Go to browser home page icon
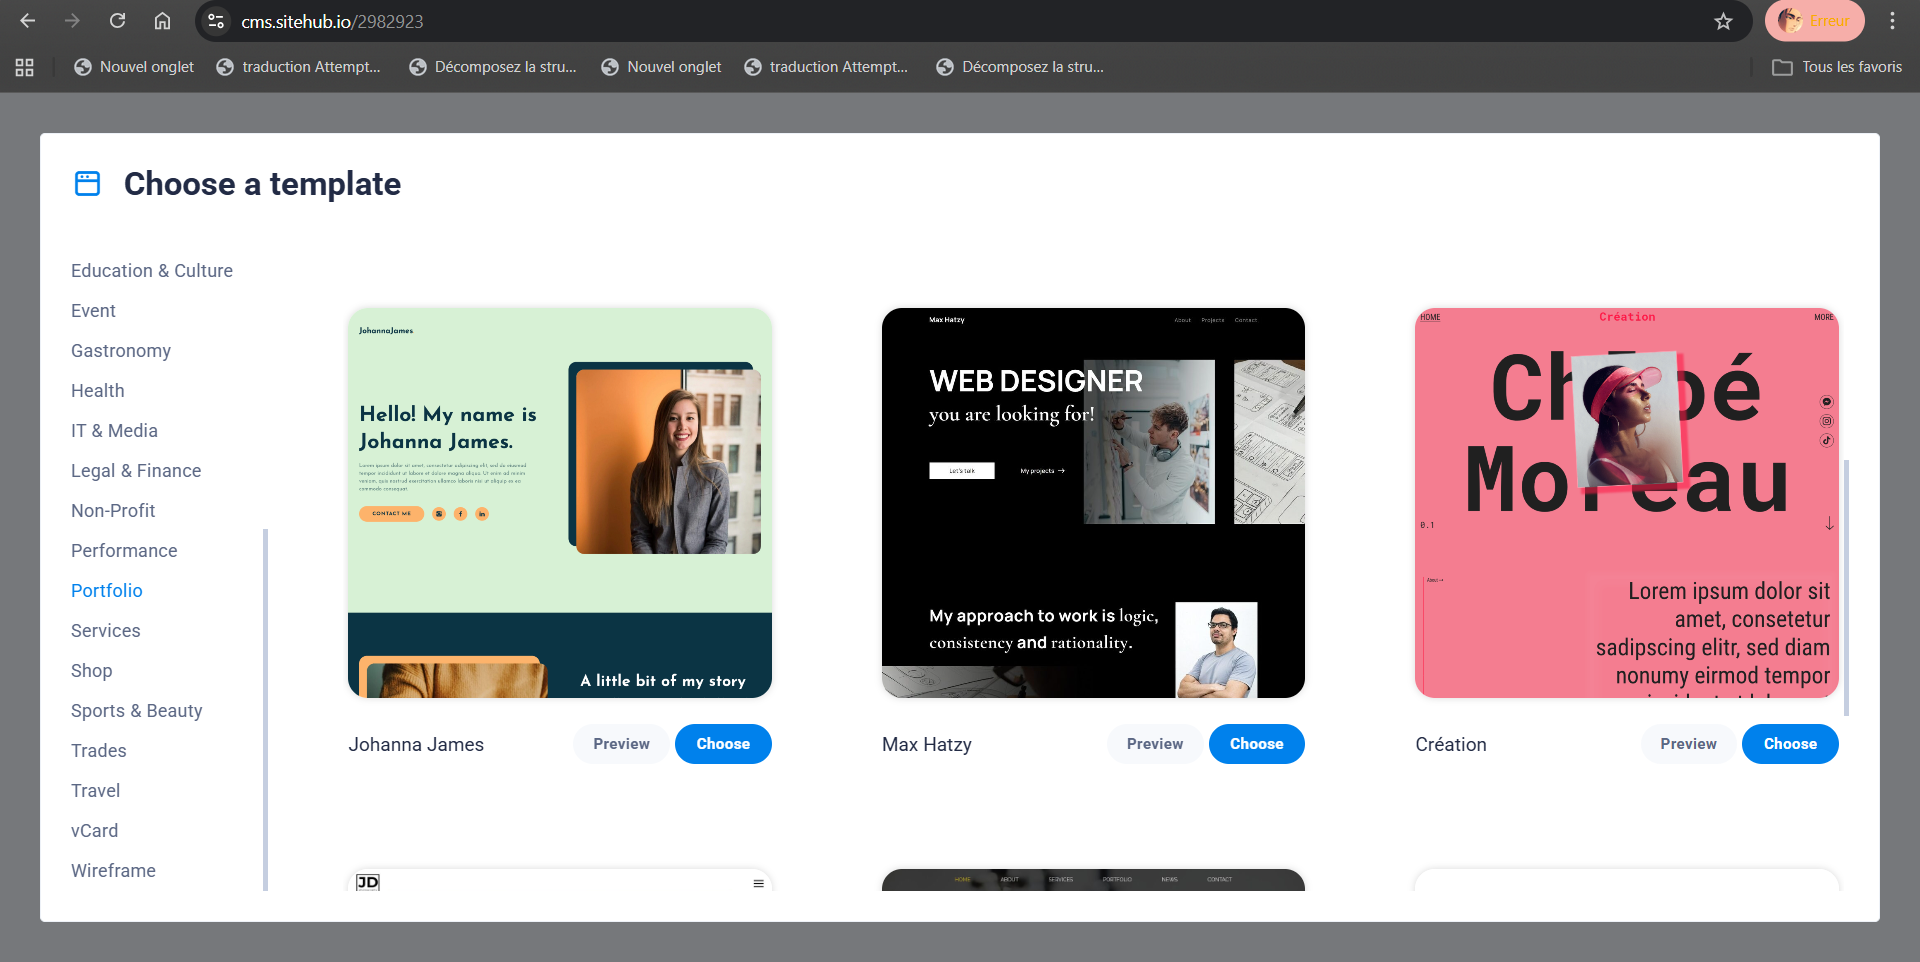This screenshot has height=962, width=1920. [162, 21]
